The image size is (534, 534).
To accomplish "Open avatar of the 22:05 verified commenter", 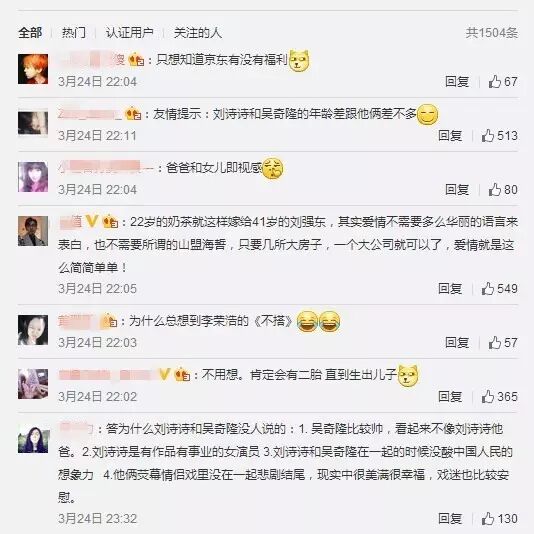I will coord(33,231).
